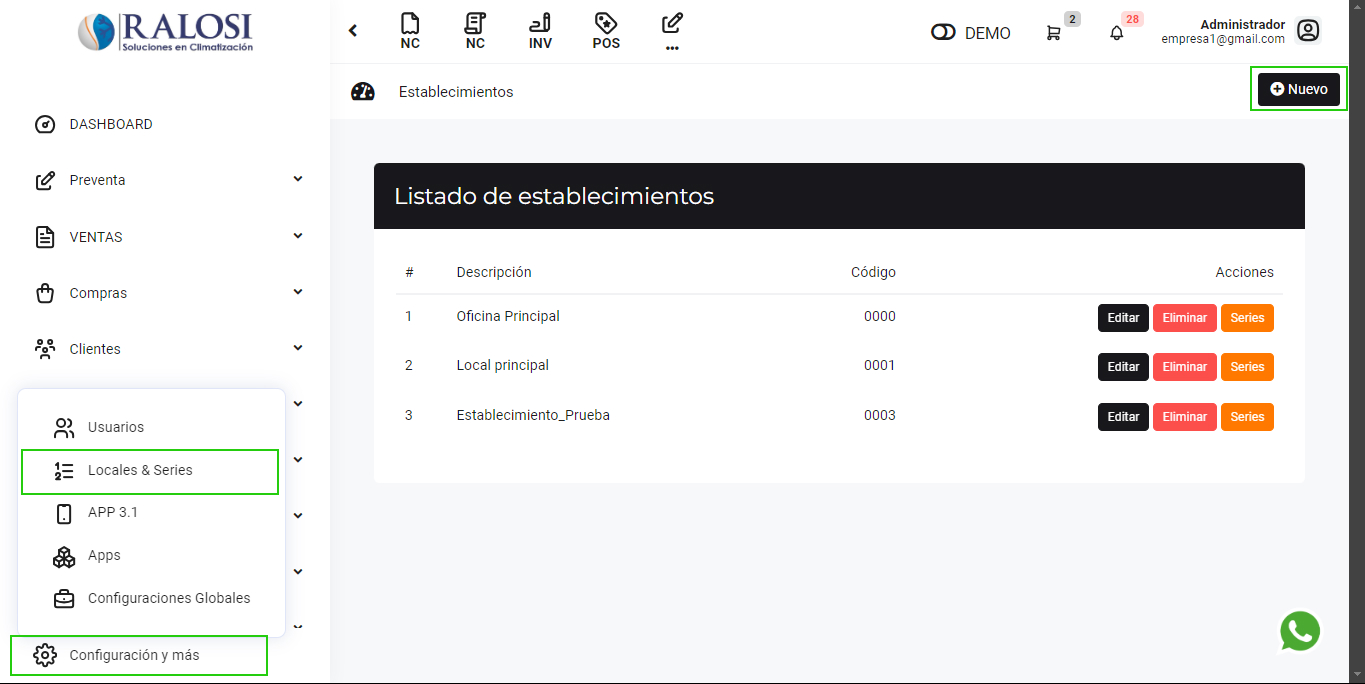Open Series for Local principal
Viewport: 1365px width, 684px height.
click(1247, 367)
